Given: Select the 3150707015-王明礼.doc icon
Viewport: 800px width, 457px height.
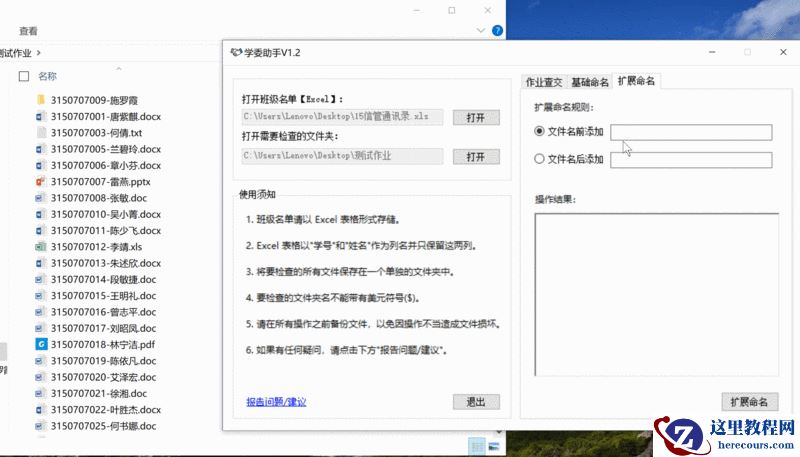Looking at the screenshot, I should coord(41,296).
